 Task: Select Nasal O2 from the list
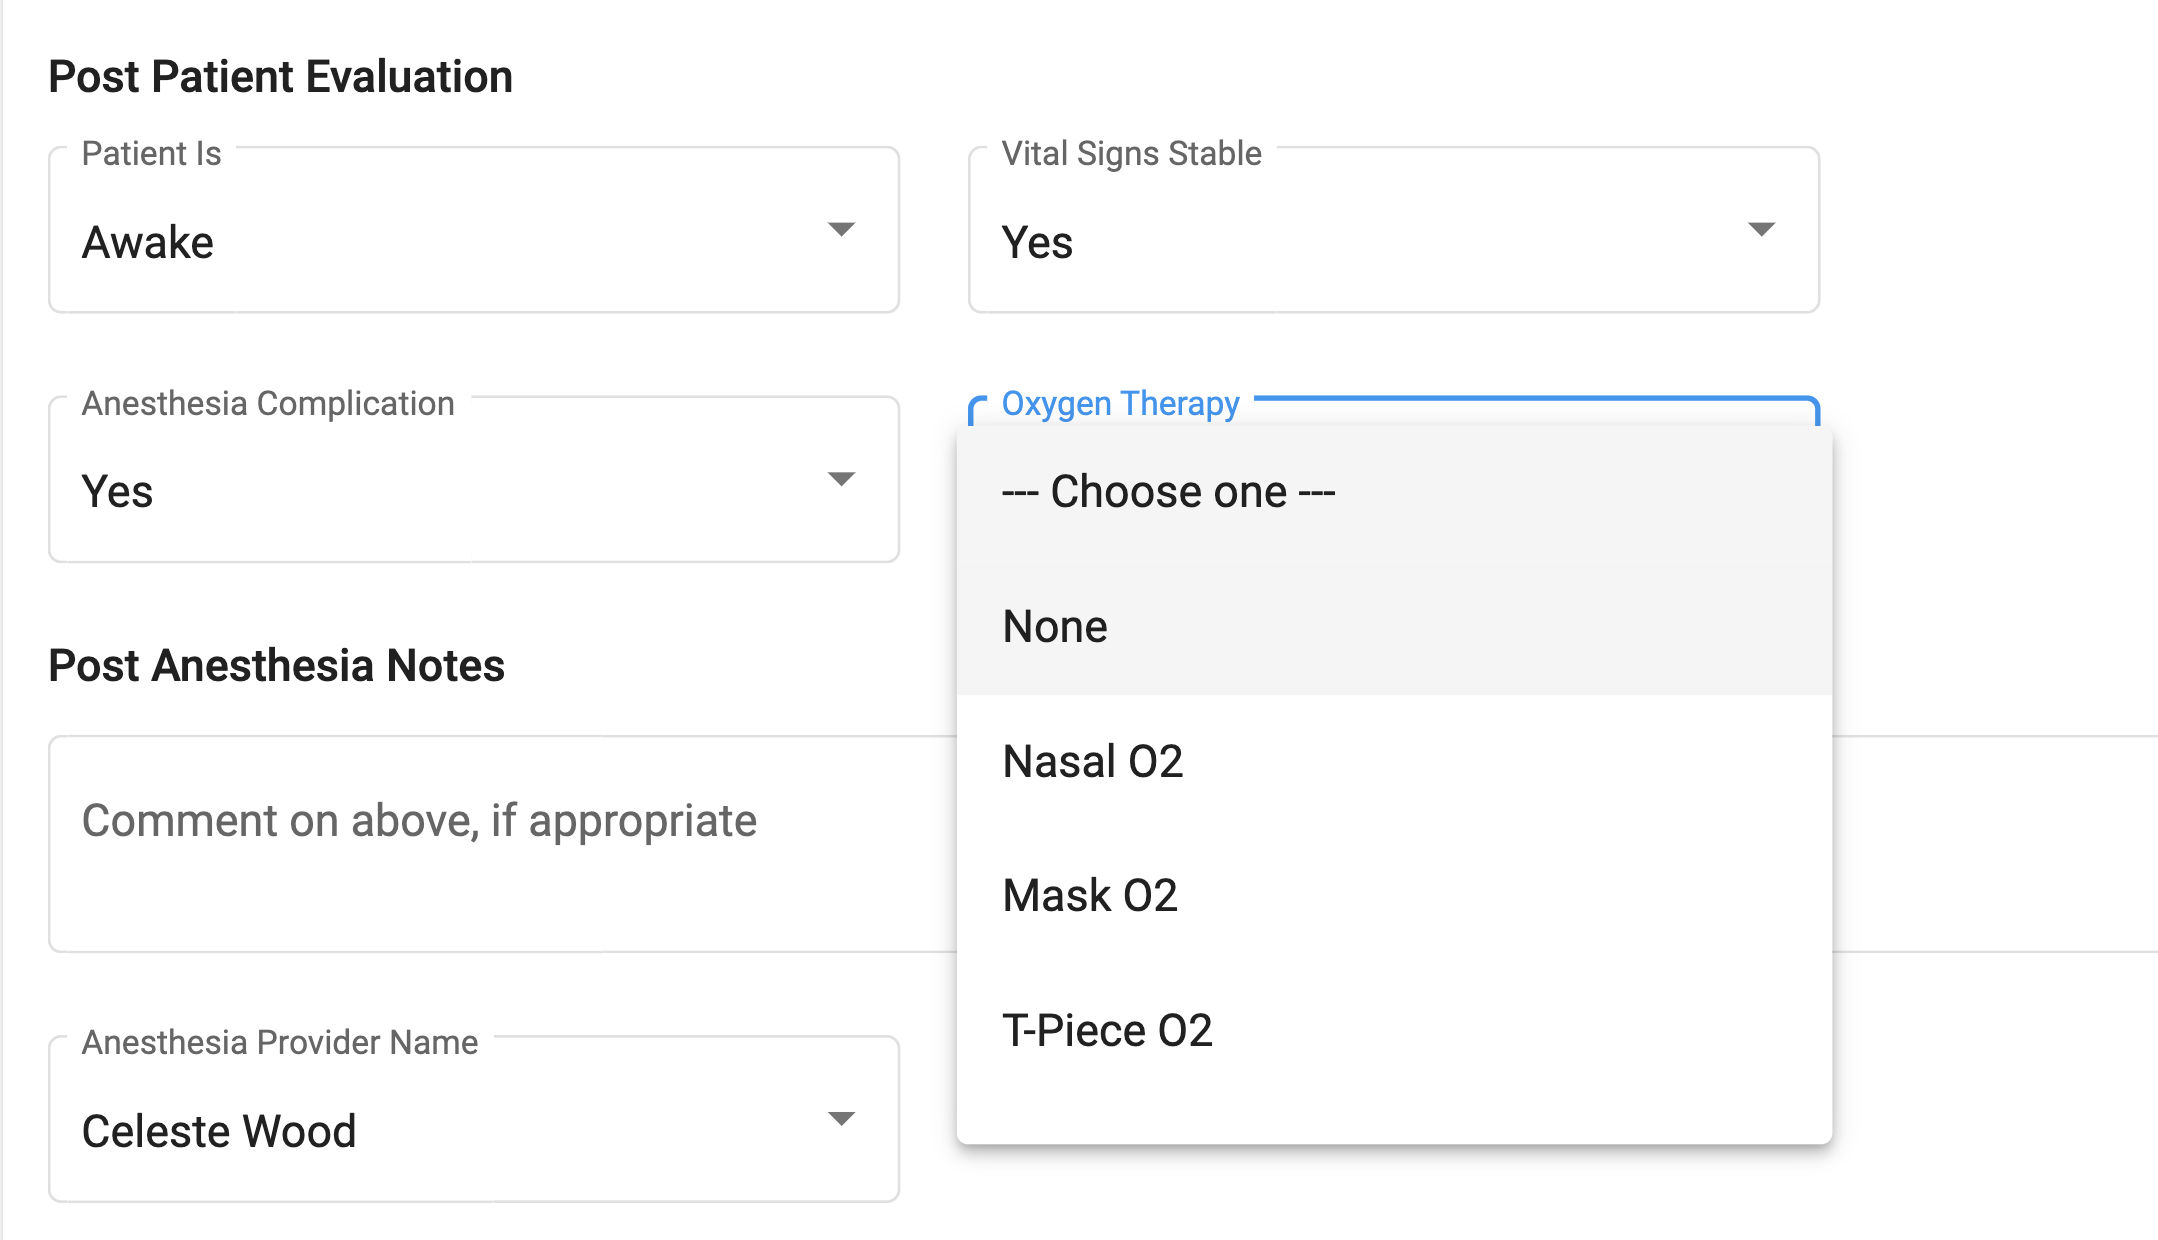point(1093,761)
